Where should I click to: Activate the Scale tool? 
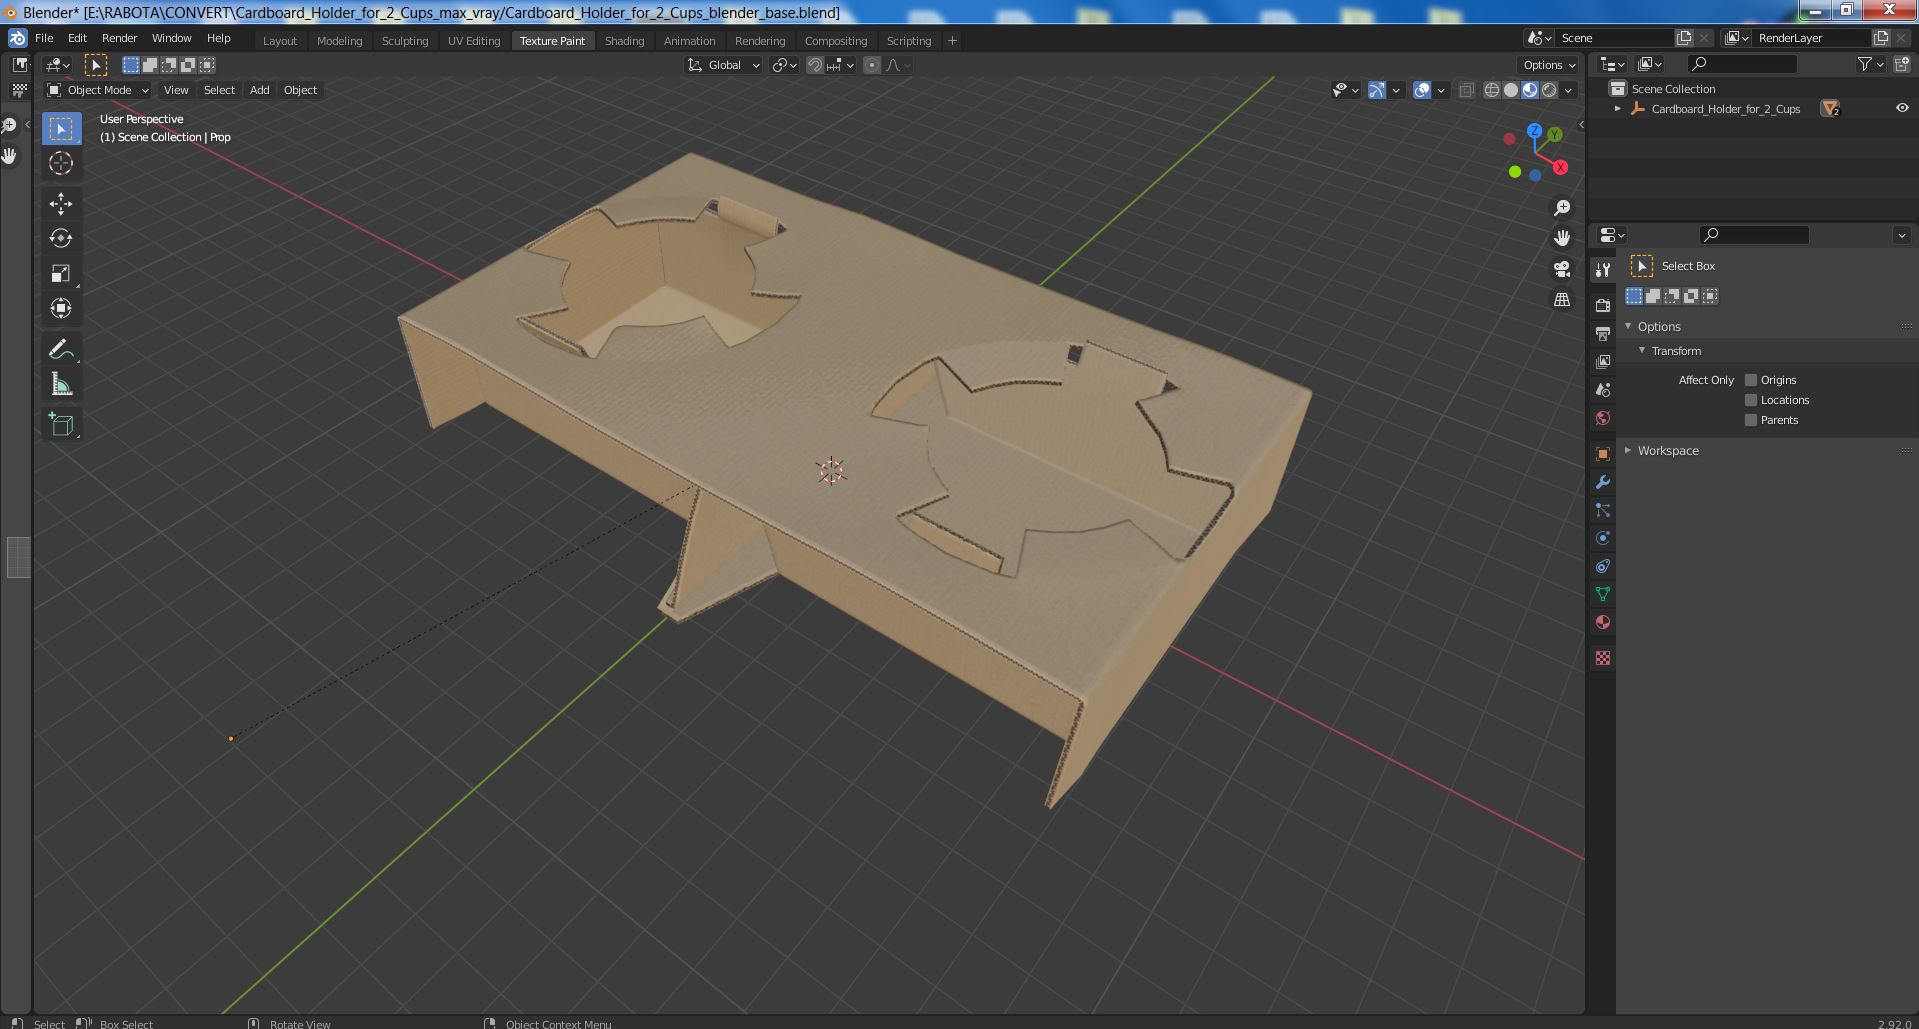61,273
